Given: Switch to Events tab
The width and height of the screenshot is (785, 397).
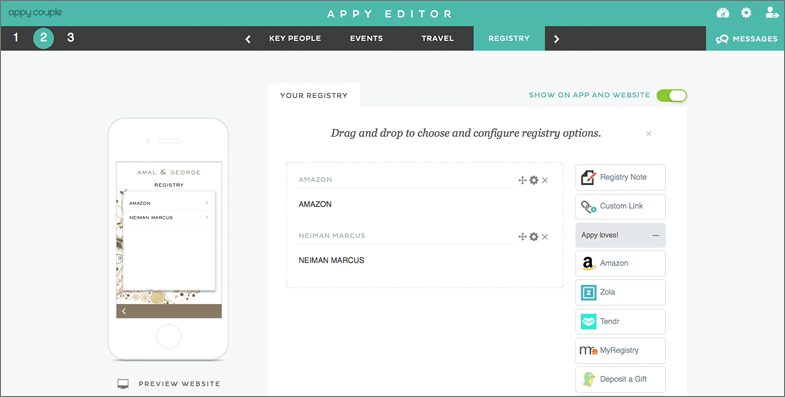Looking at the screenshot, I should tap(366, 39).
